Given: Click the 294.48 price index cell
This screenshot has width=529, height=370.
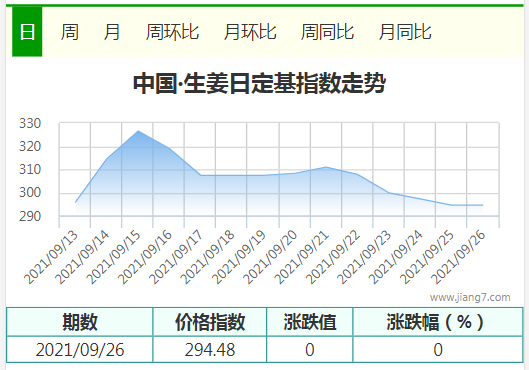Looking at the screenshot, I should coord(210,349).
